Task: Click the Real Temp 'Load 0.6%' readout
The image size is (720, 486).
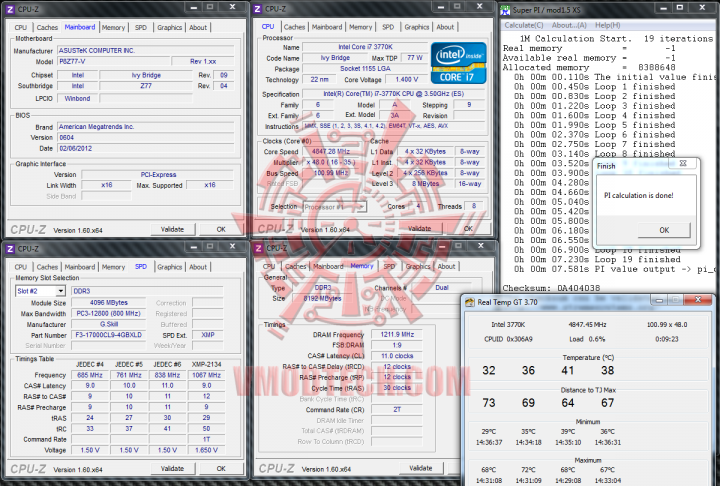Action: point(587,339)
